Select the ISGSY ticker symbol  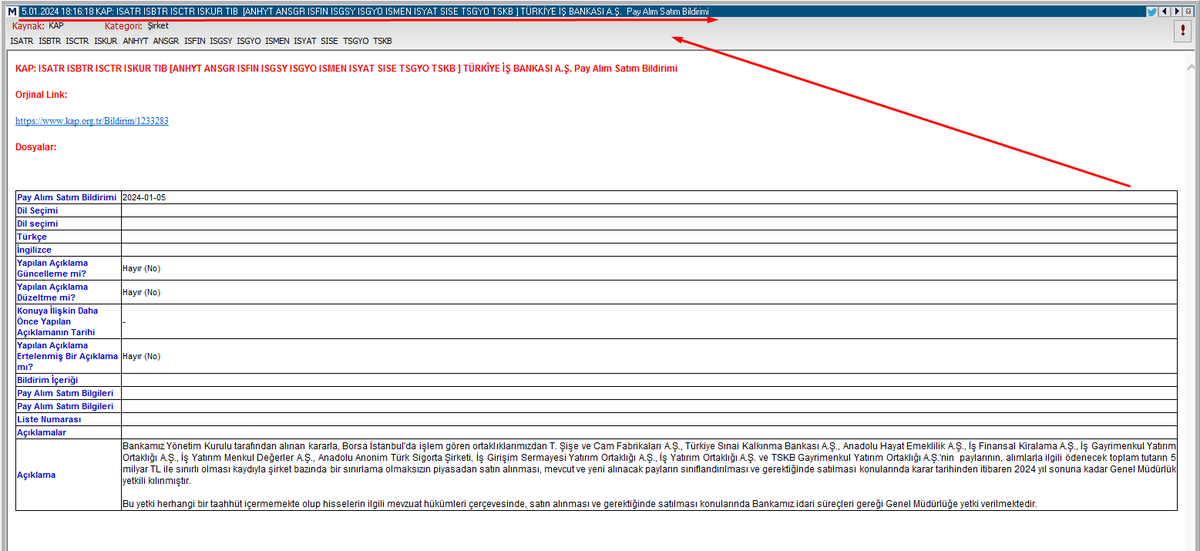pyautogui.click(x=223, y=41)
